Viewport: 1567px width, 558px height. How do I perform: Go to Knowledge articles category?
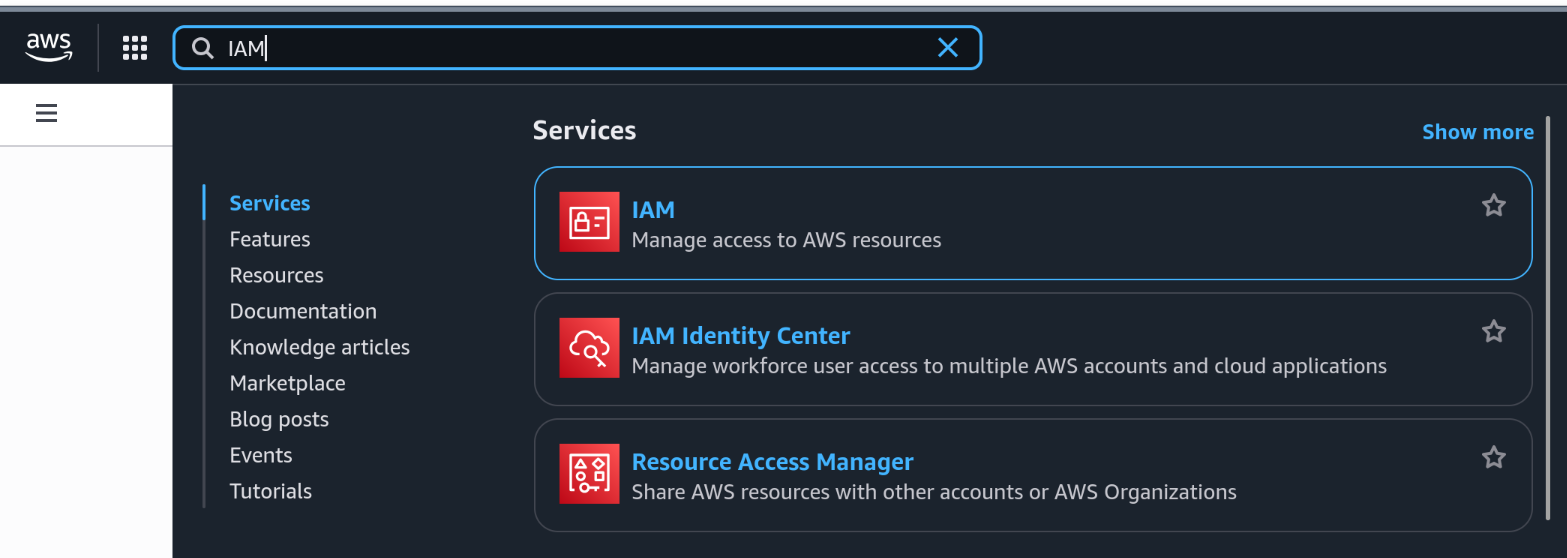(x=320, y=347)
